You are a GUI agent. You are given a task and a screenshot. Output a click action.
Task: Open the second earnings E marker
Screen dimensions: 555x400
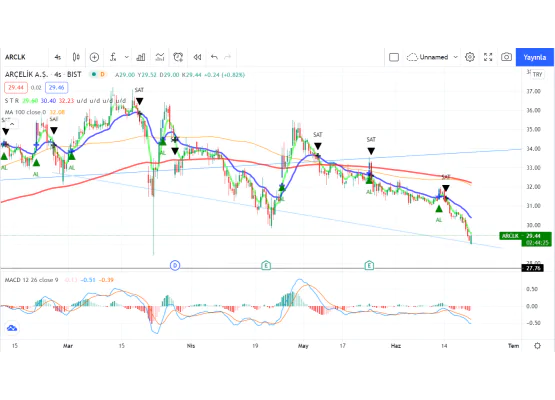[x=369, y=265]
